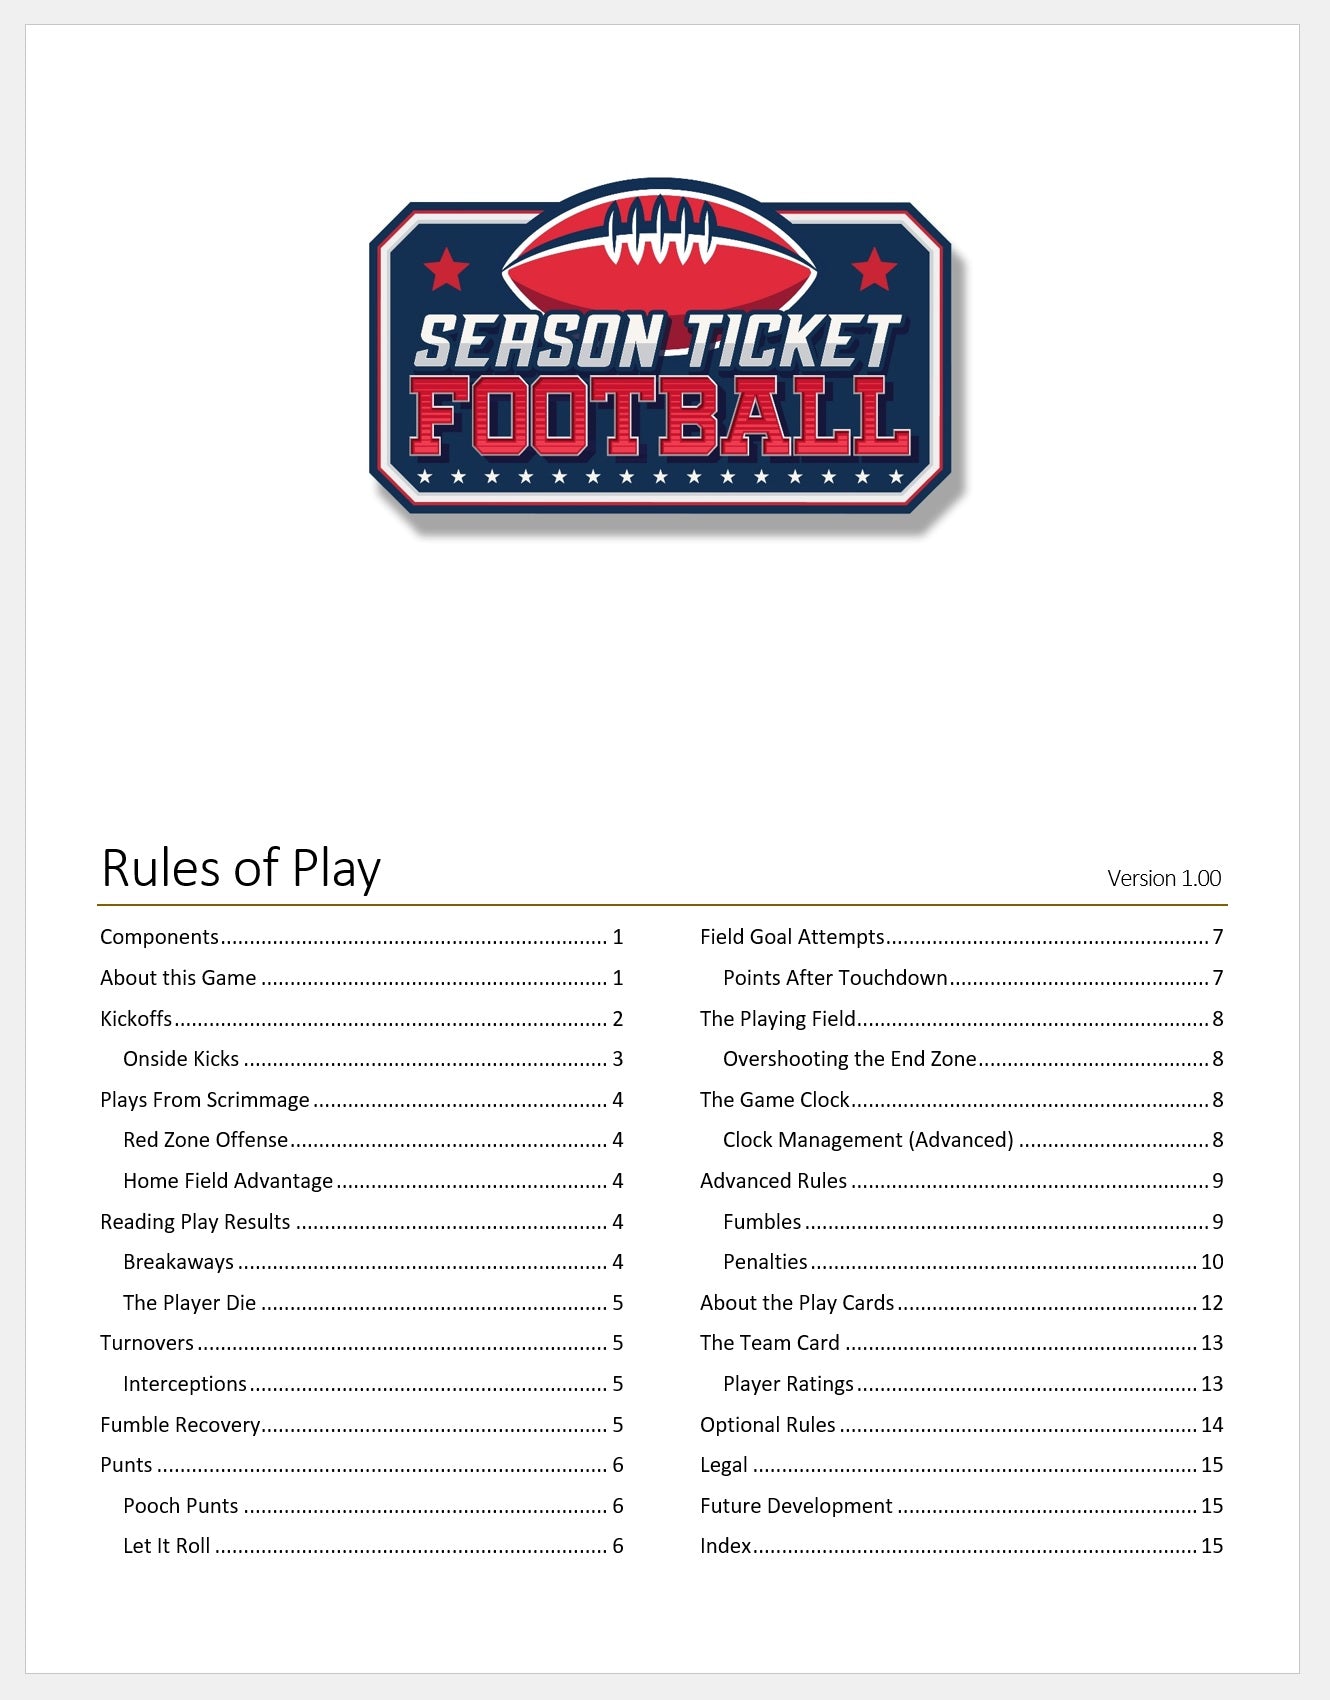Click the Rules of Play heading
This screenshot has height=1700, width=1330.
click(x=241, y=868)
